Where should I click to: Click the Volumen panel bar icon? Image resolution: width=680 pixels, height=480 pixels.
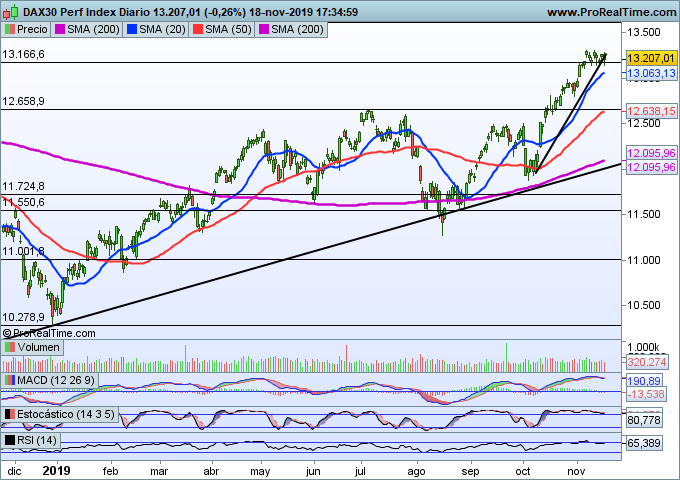[8, 347]
